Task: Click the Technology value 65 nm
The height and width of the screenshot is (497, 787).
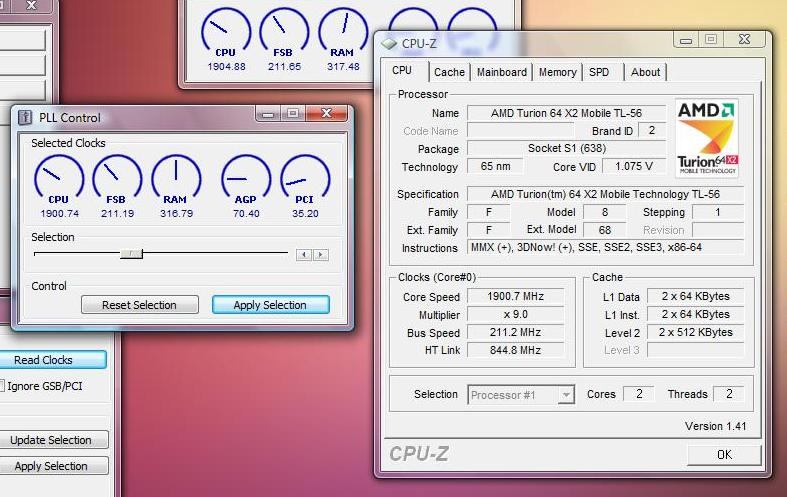Action: click(x=495, y=166)
